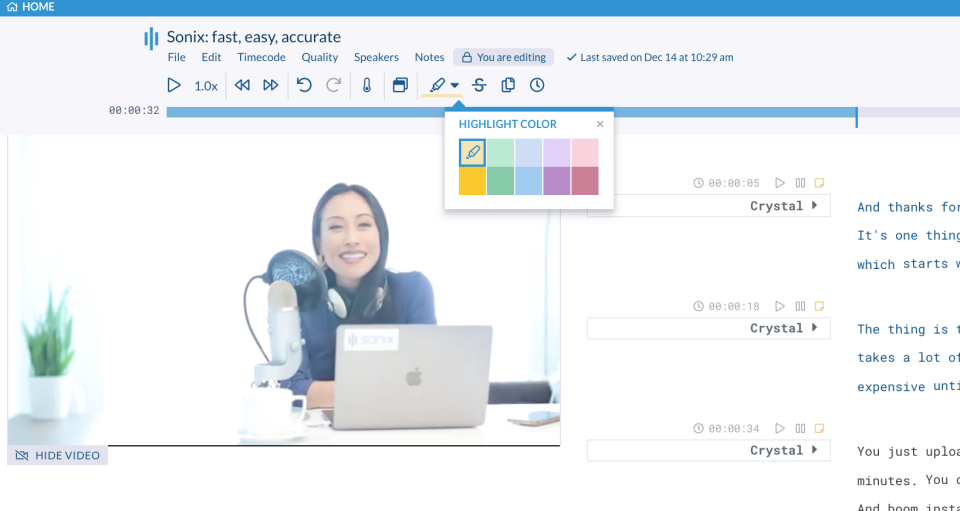This screenshot has width=960, height=511.
Task: Click the undo arrow icon
Action: point(305,86)
